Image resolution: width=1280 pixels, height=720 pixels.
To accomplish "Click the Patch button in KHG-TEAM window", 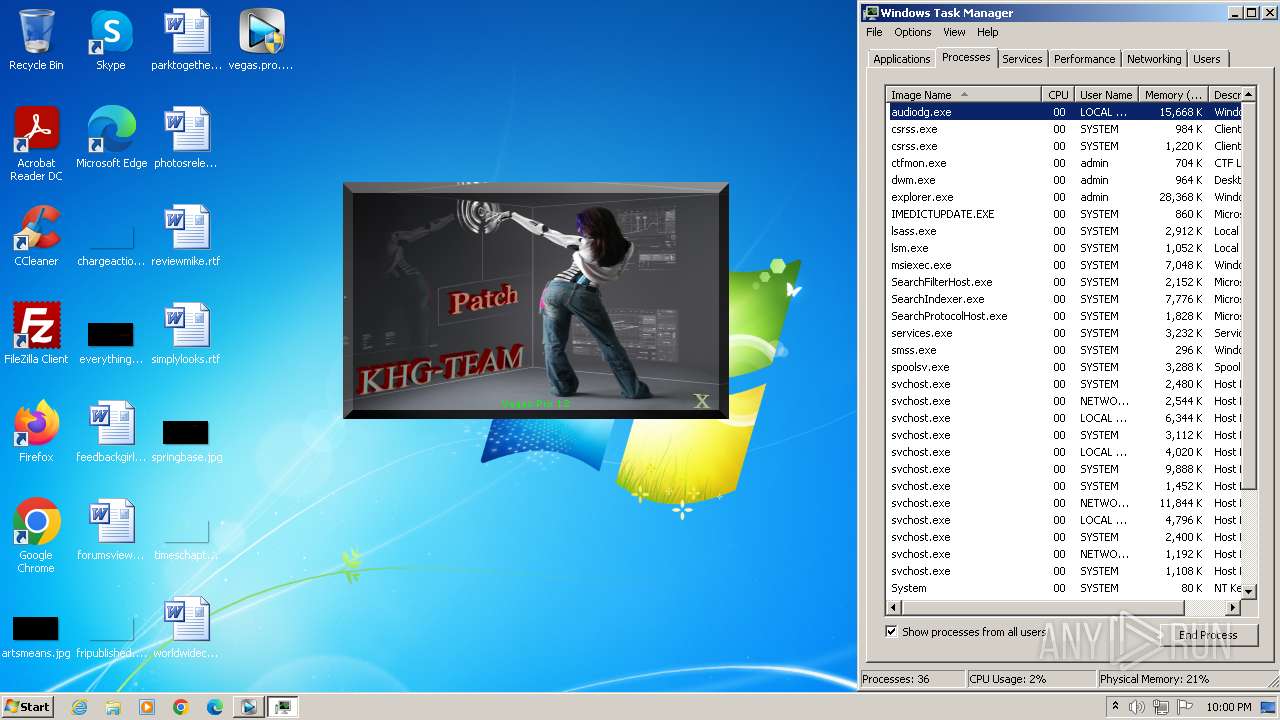I will coord(484,299).
